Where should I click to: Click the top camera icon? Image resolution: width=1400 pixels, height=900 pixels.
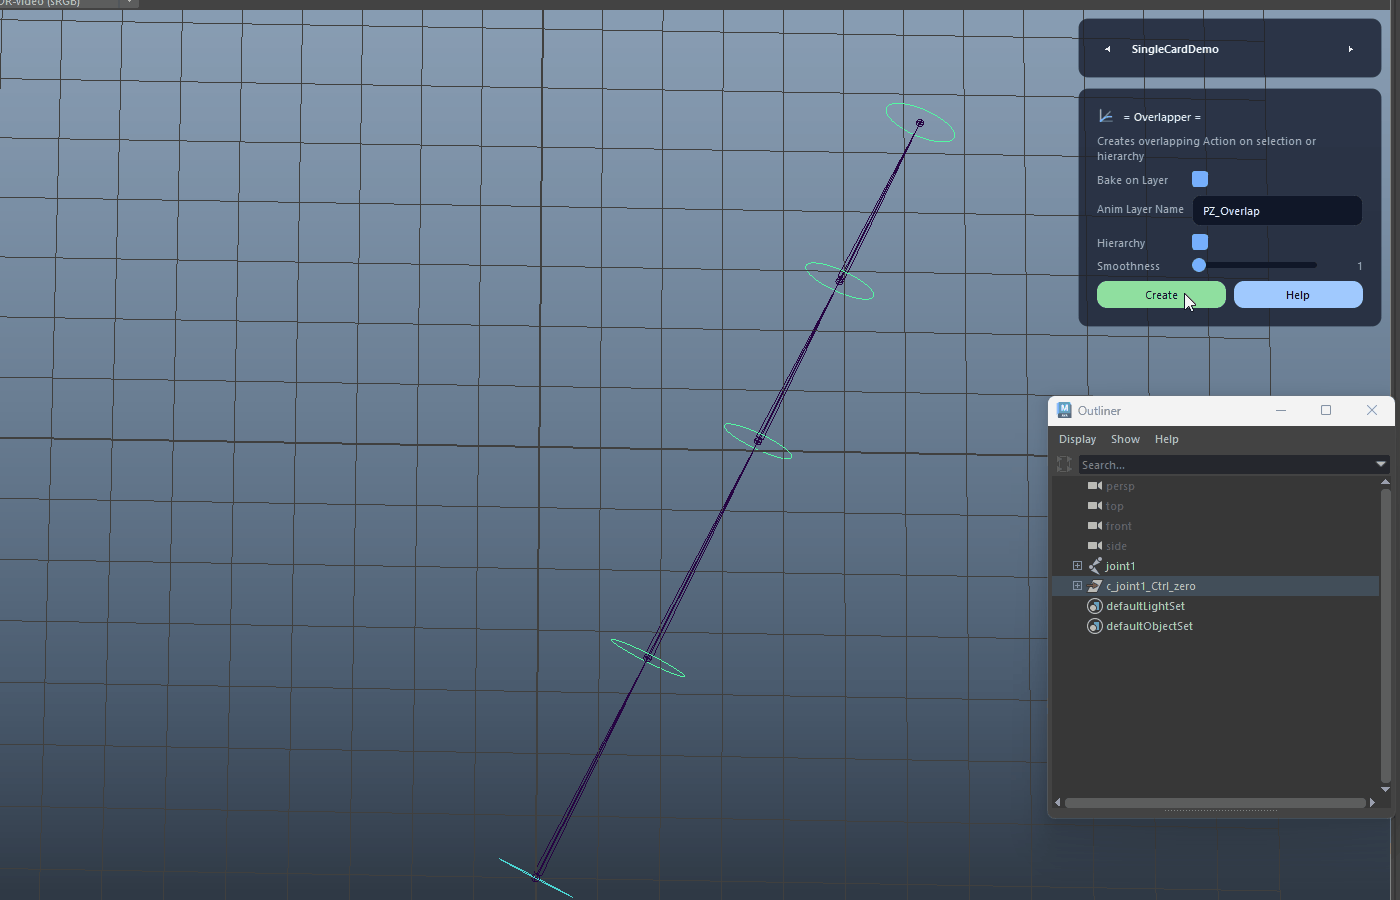click(x=1094, y=506)
